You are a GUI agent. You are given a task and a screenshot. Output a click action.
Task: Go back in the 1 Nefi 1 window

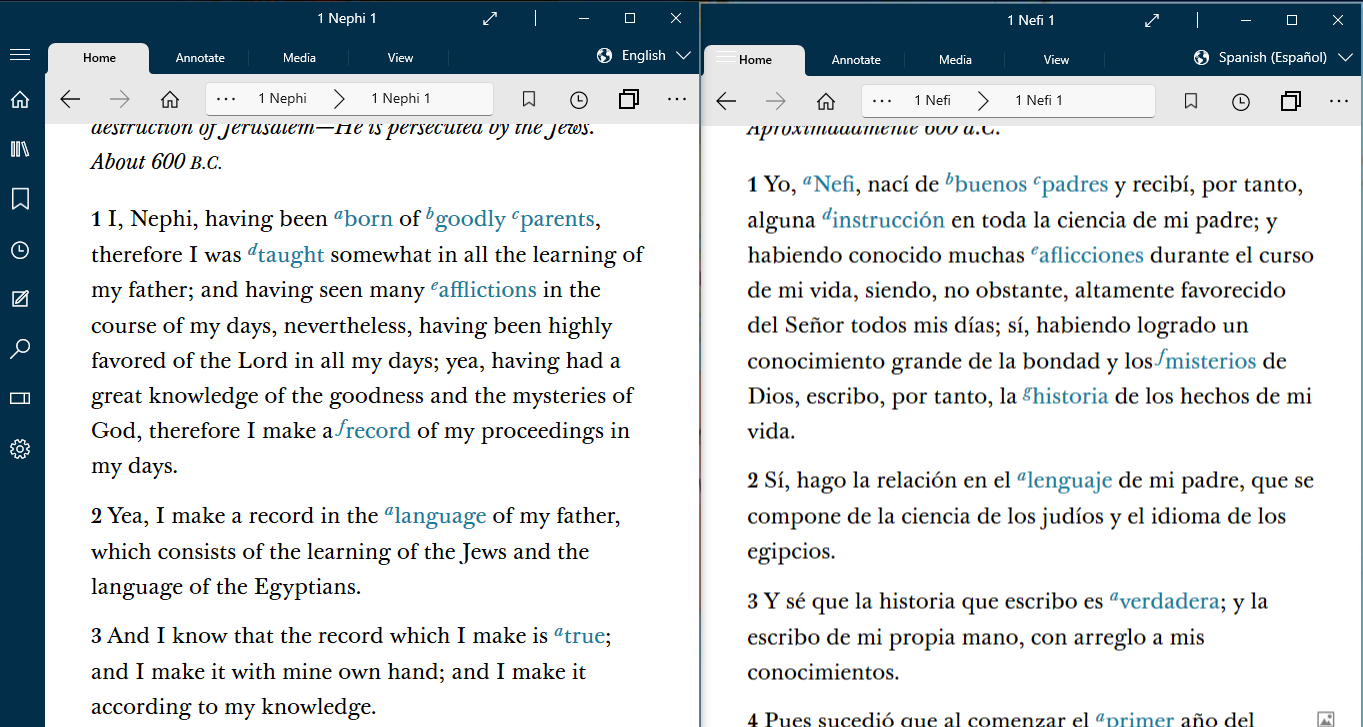click(x=726, y=101)
